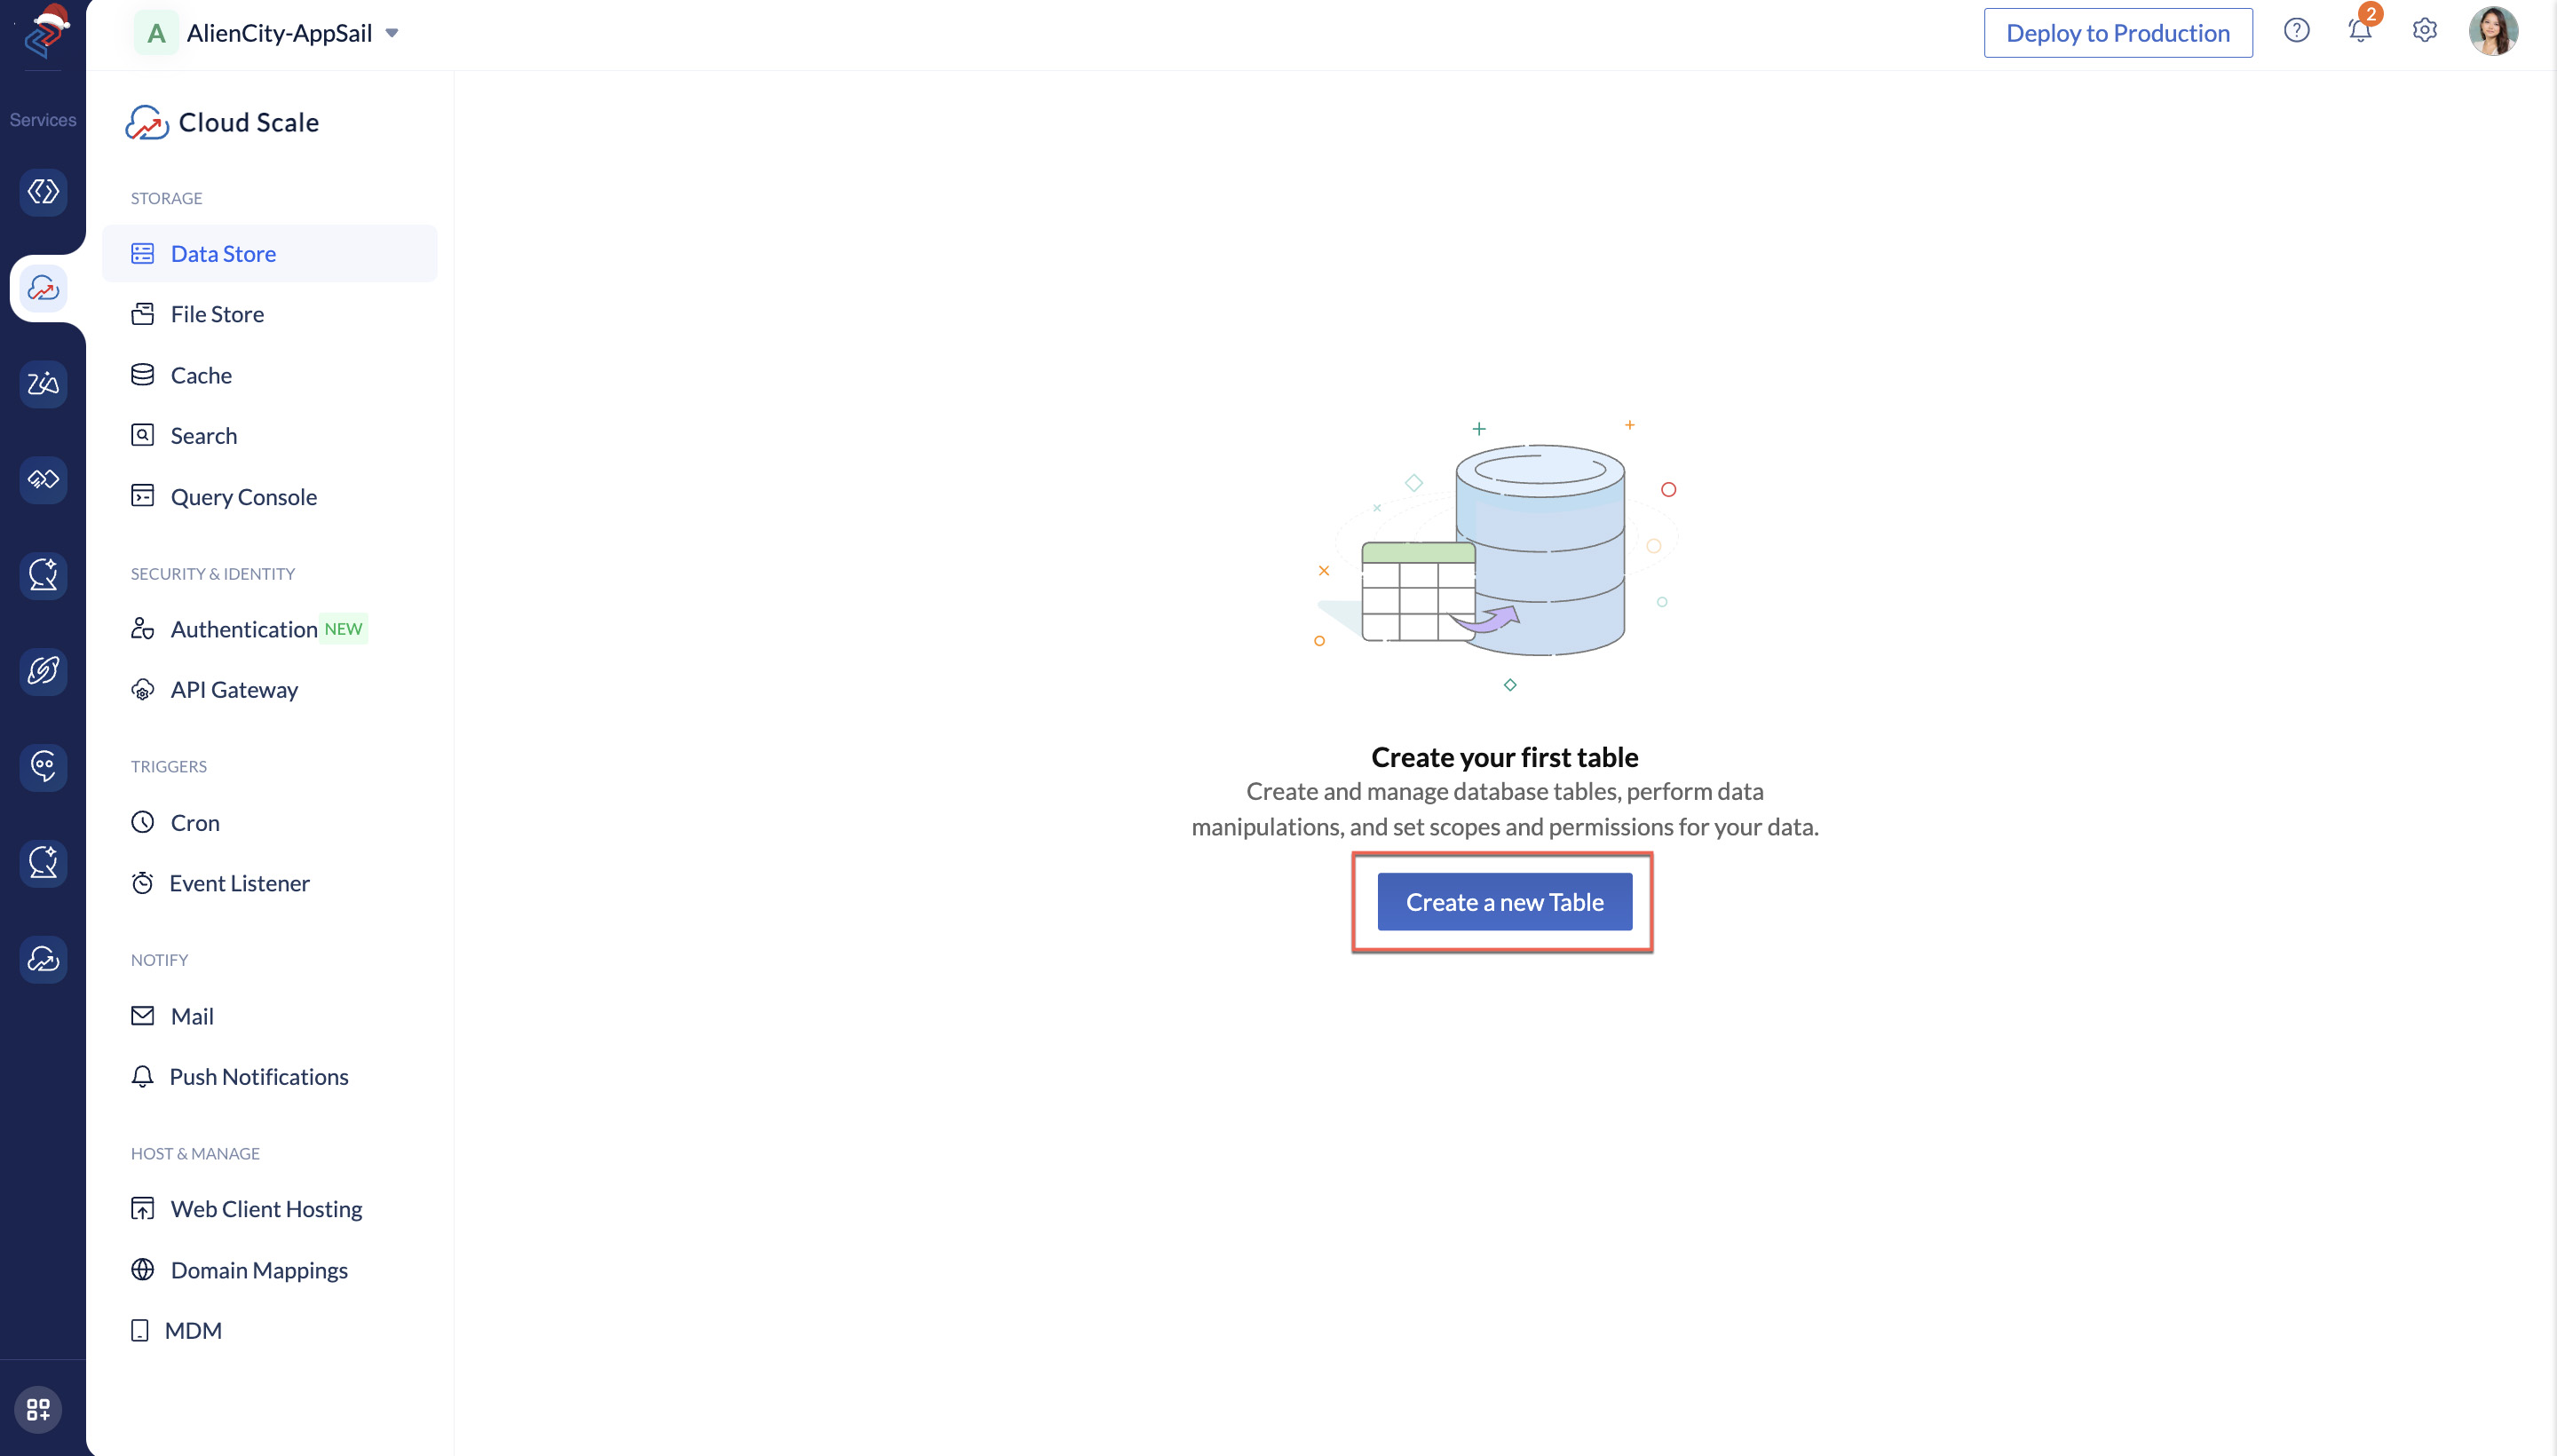Viewport: 2557px width, 1456px height.
Task: Open Domain Mappings expander
Action: (x=258, y=1268)
